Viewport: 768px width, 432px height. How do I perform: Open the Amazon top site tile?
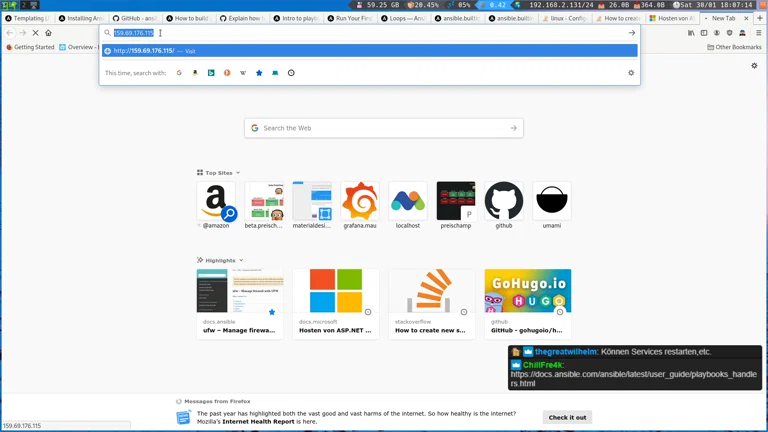click(x=216, y=201)
